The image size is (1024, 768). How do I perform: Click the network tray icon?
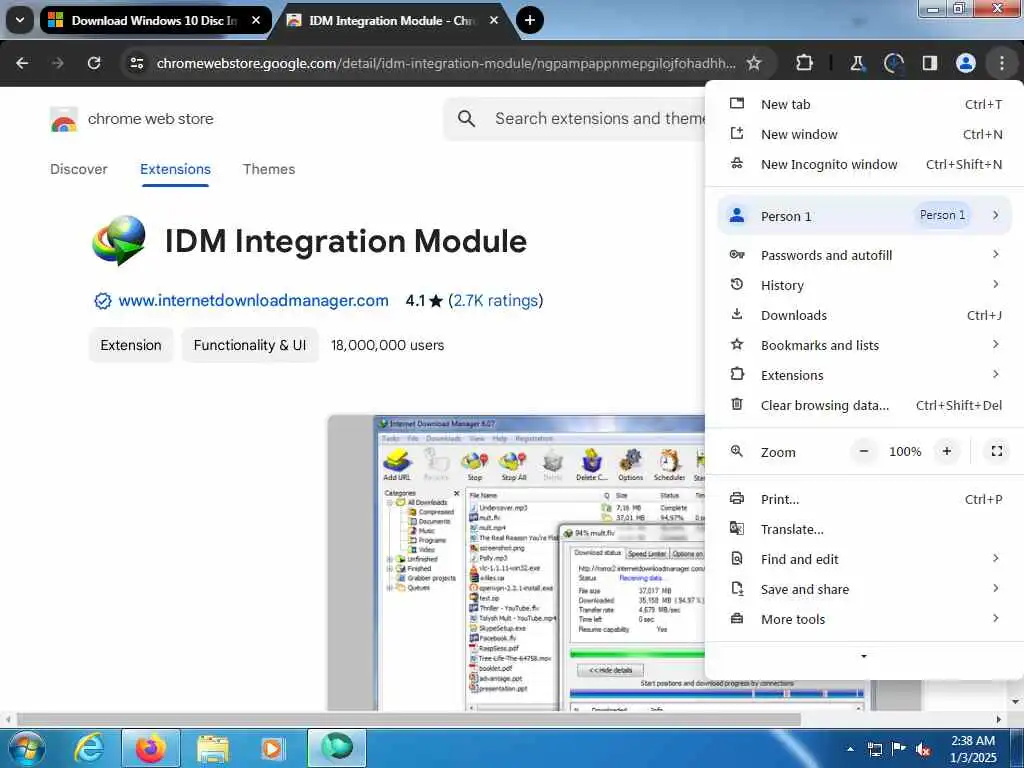[x=874, y=749]
